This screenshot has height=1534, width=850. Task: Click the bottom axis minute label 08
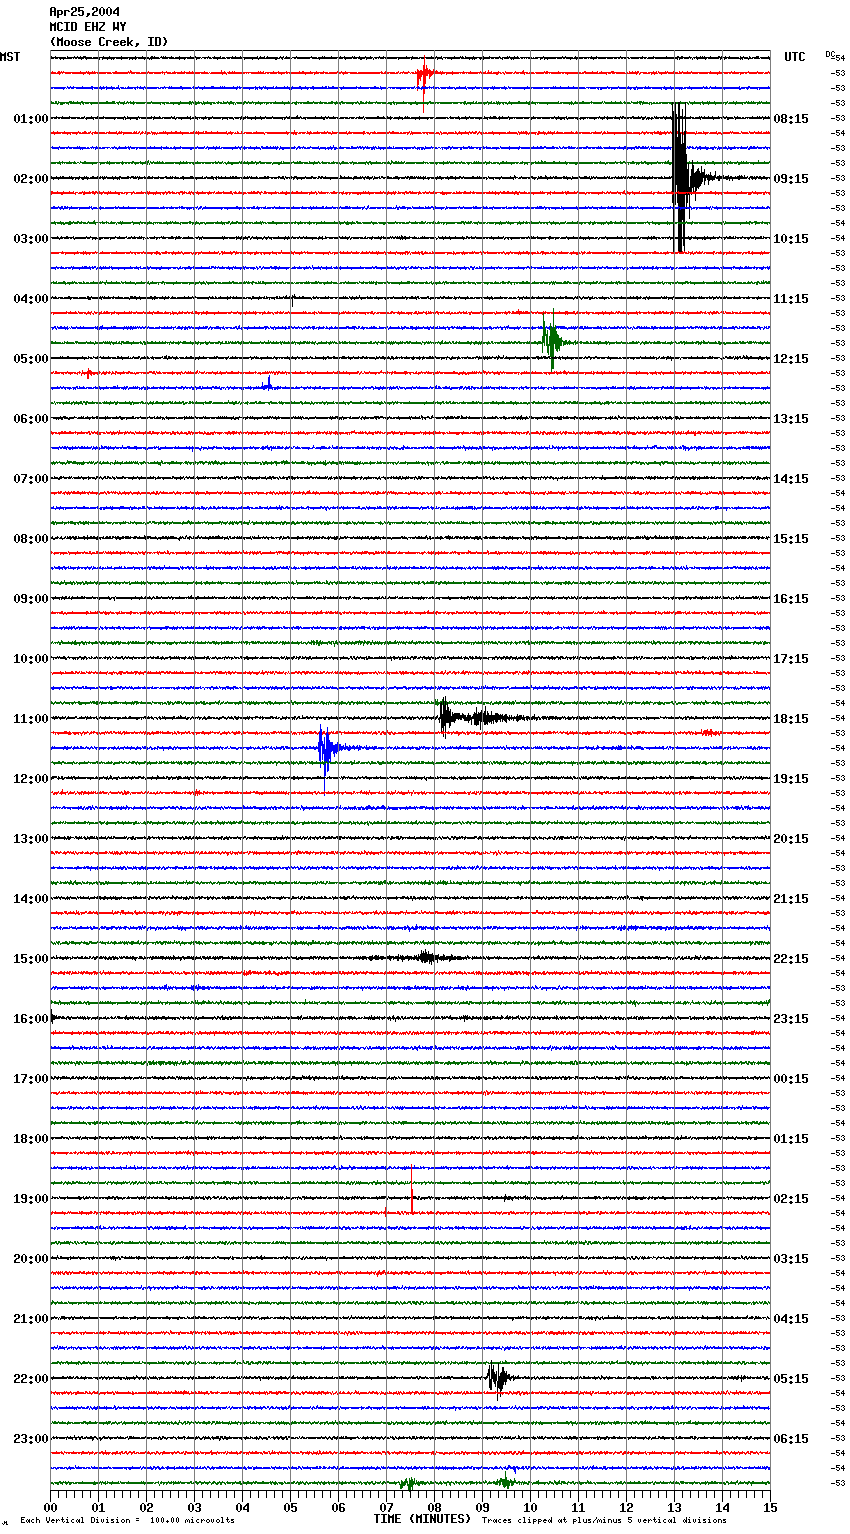point(434,1507)
